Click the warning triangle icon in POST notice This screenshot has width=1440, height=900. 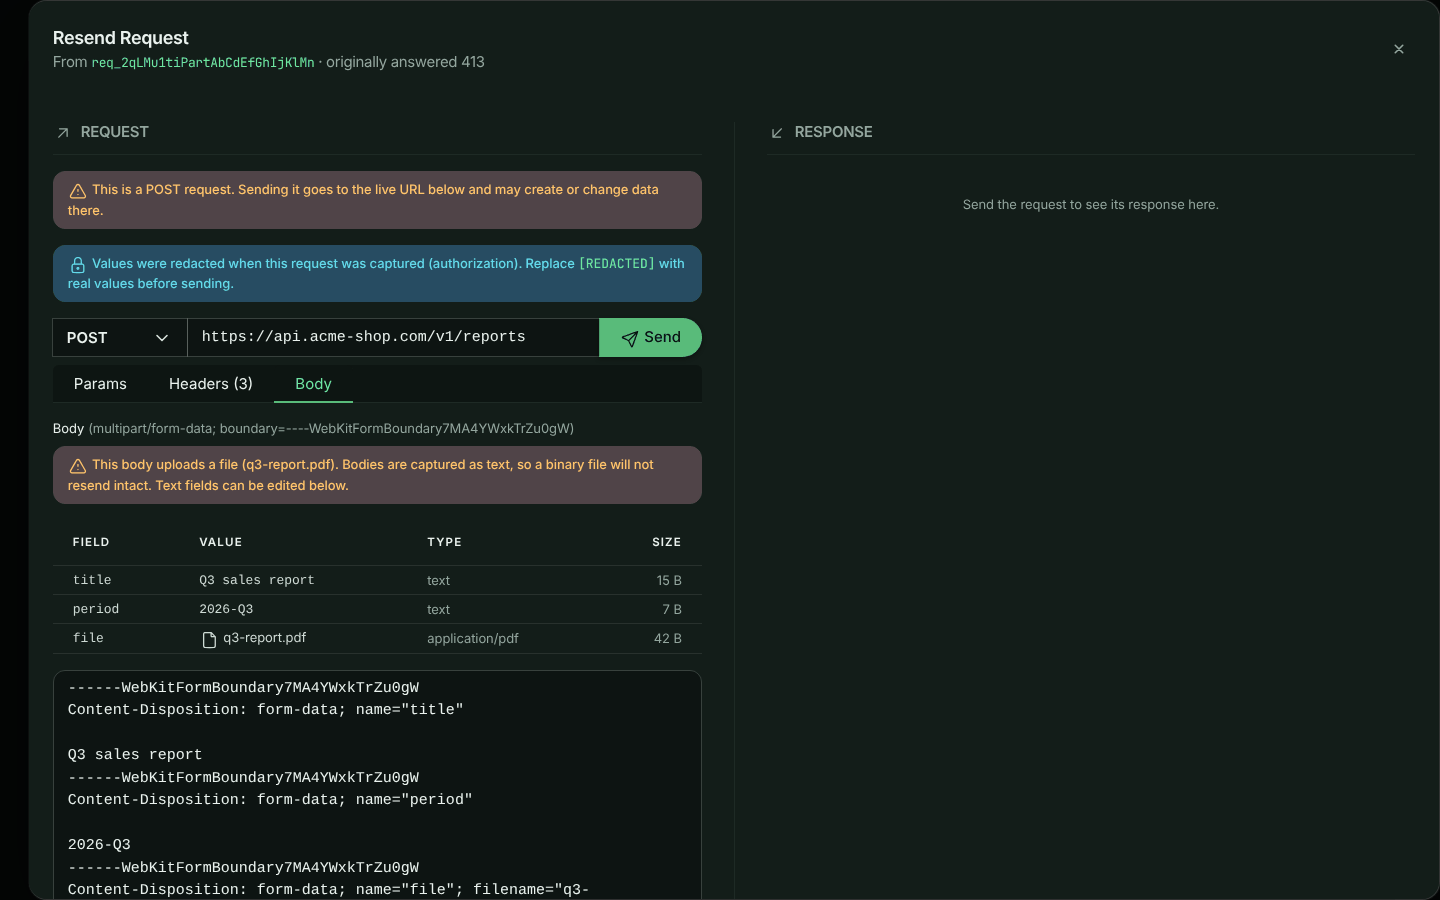(x=77, y=191)
